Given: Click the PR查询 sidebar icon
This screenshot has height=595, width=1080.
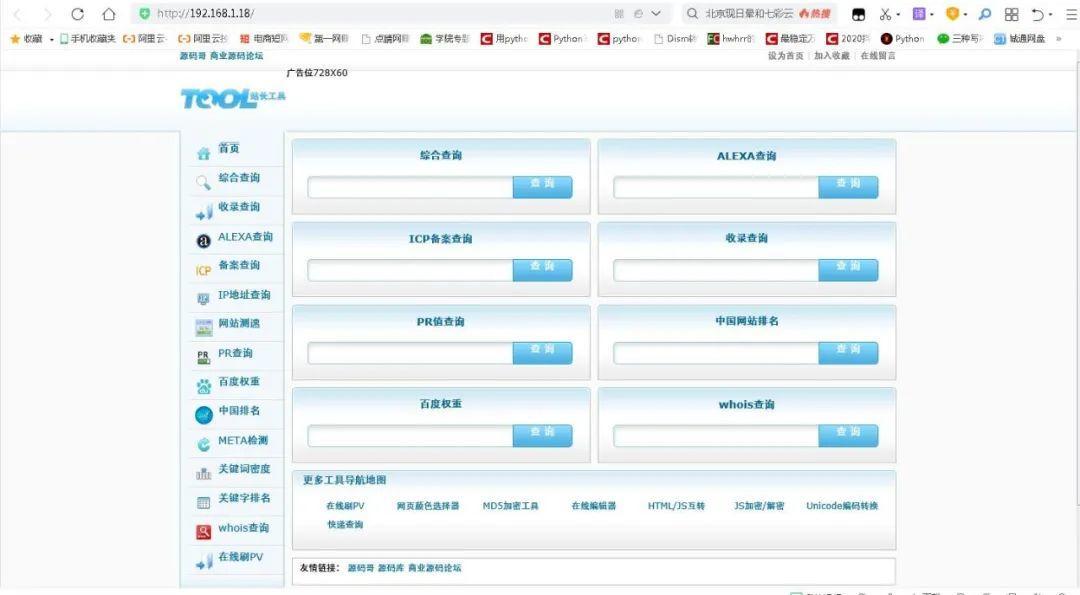Looking at the screenshot, I should click(203, 357).
